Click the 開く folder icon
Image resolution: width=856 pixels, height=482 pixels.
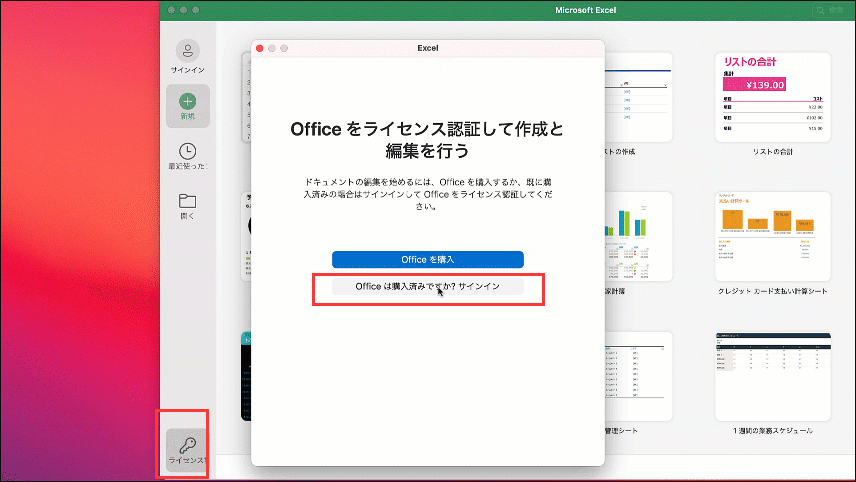coord(187,202)
